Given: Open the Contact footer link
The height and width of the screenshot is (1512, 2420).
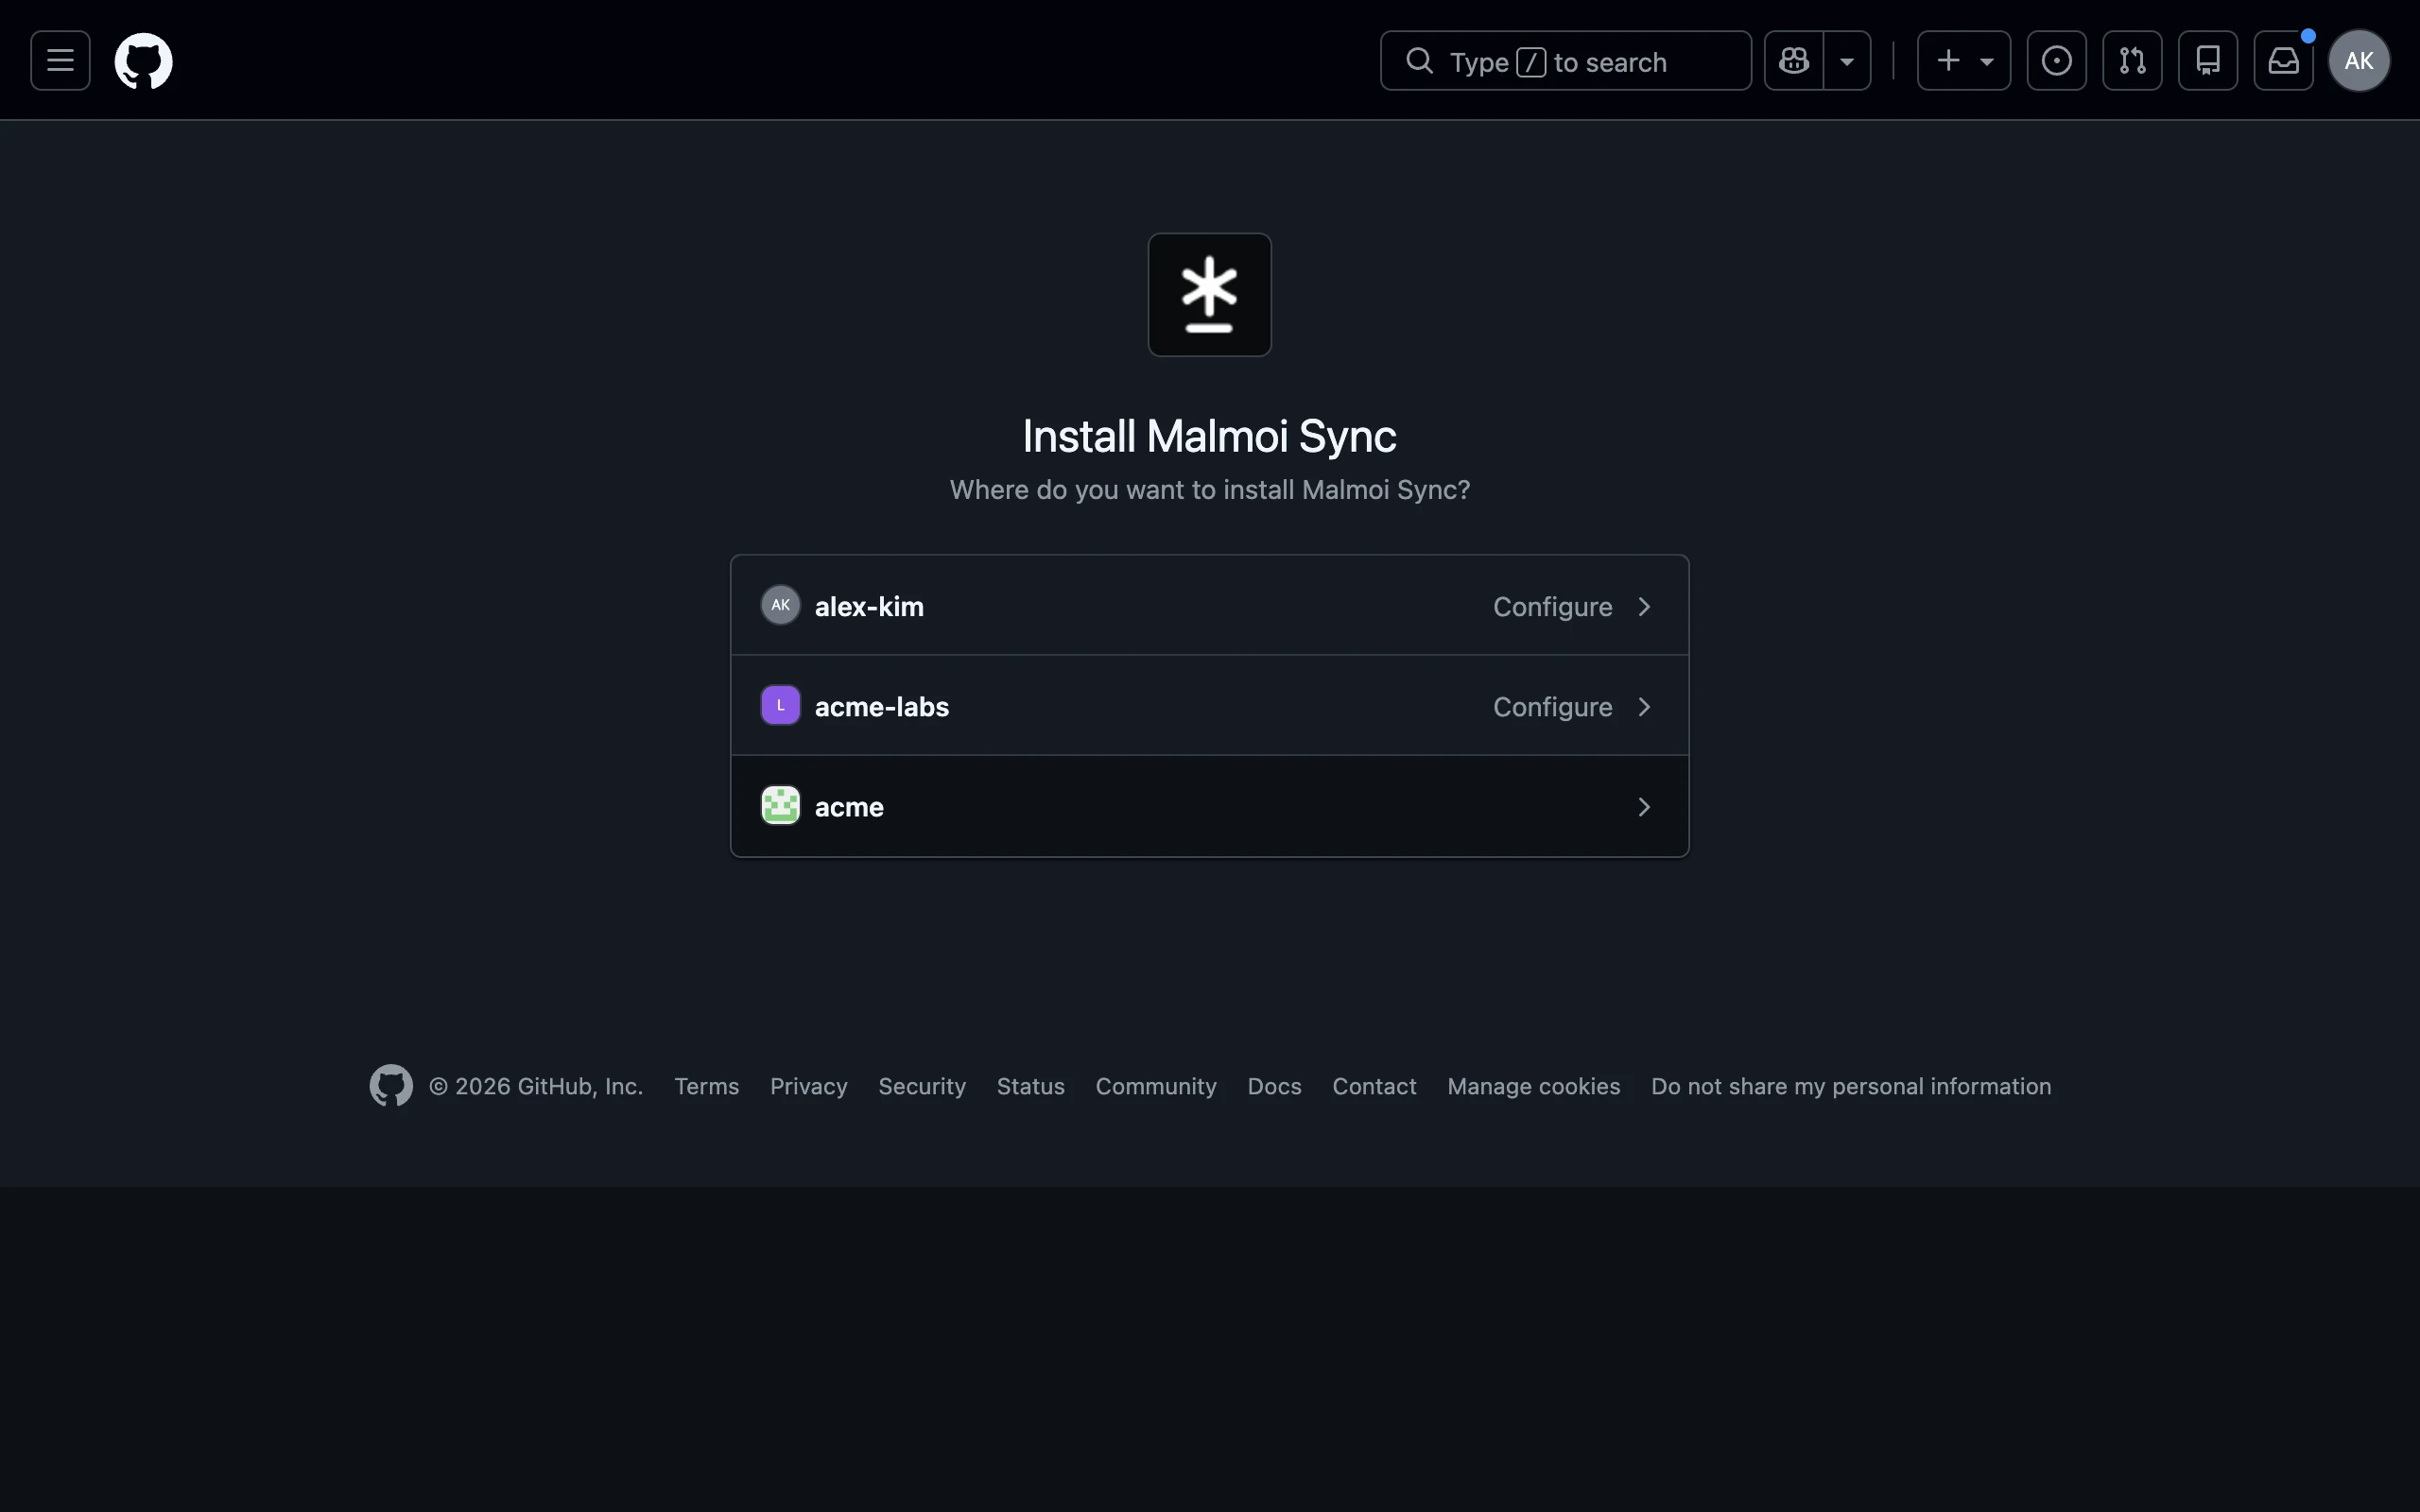Looking at the screenshot, I should pos(1374,1086).
